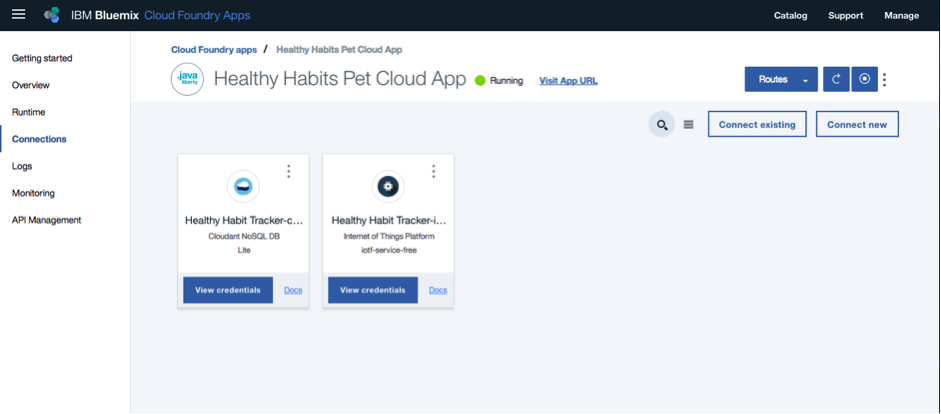
Task: Click the Cloudant NoSQL DB service icon
Action: tap(243, 187)
